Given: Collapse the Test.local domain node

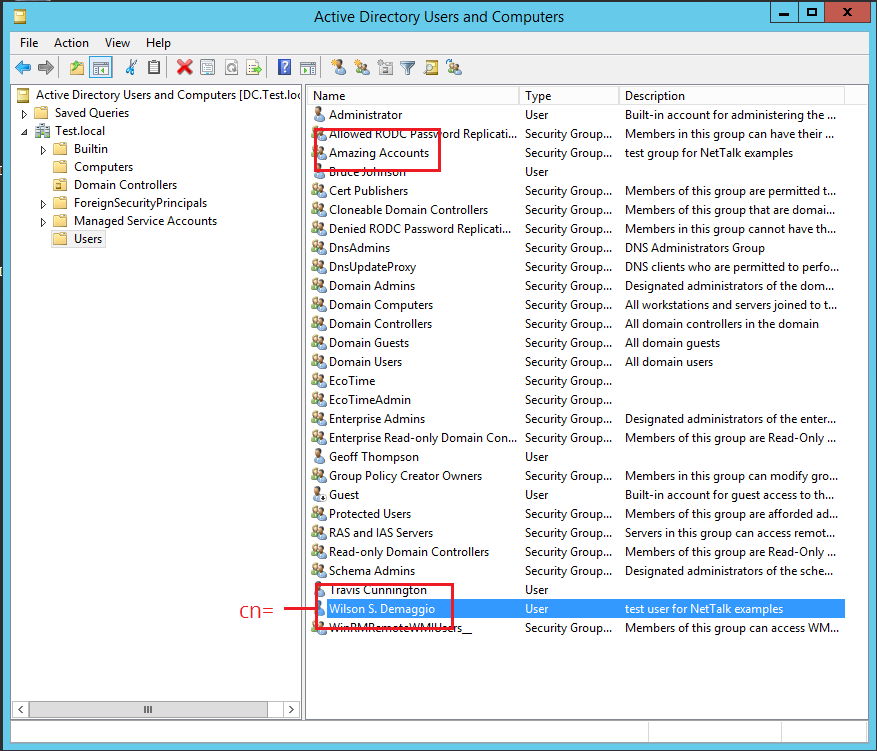Looking at the screenshot, I should [23, 130].
